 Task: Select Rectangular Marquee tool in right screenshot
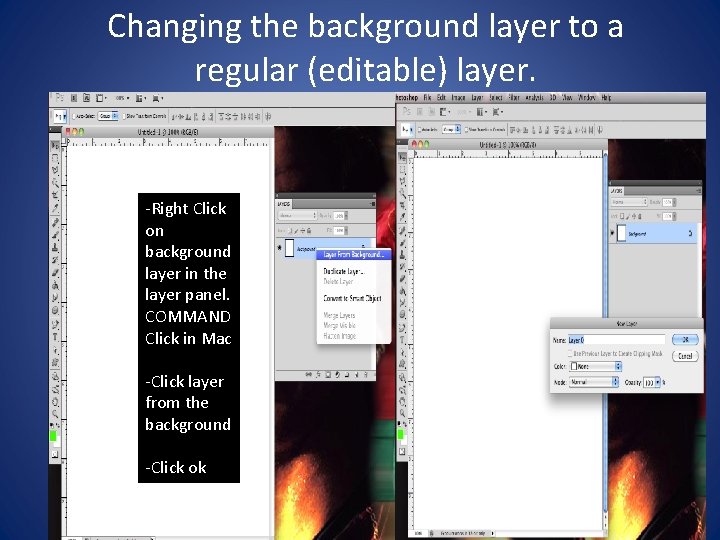(402, 170)
